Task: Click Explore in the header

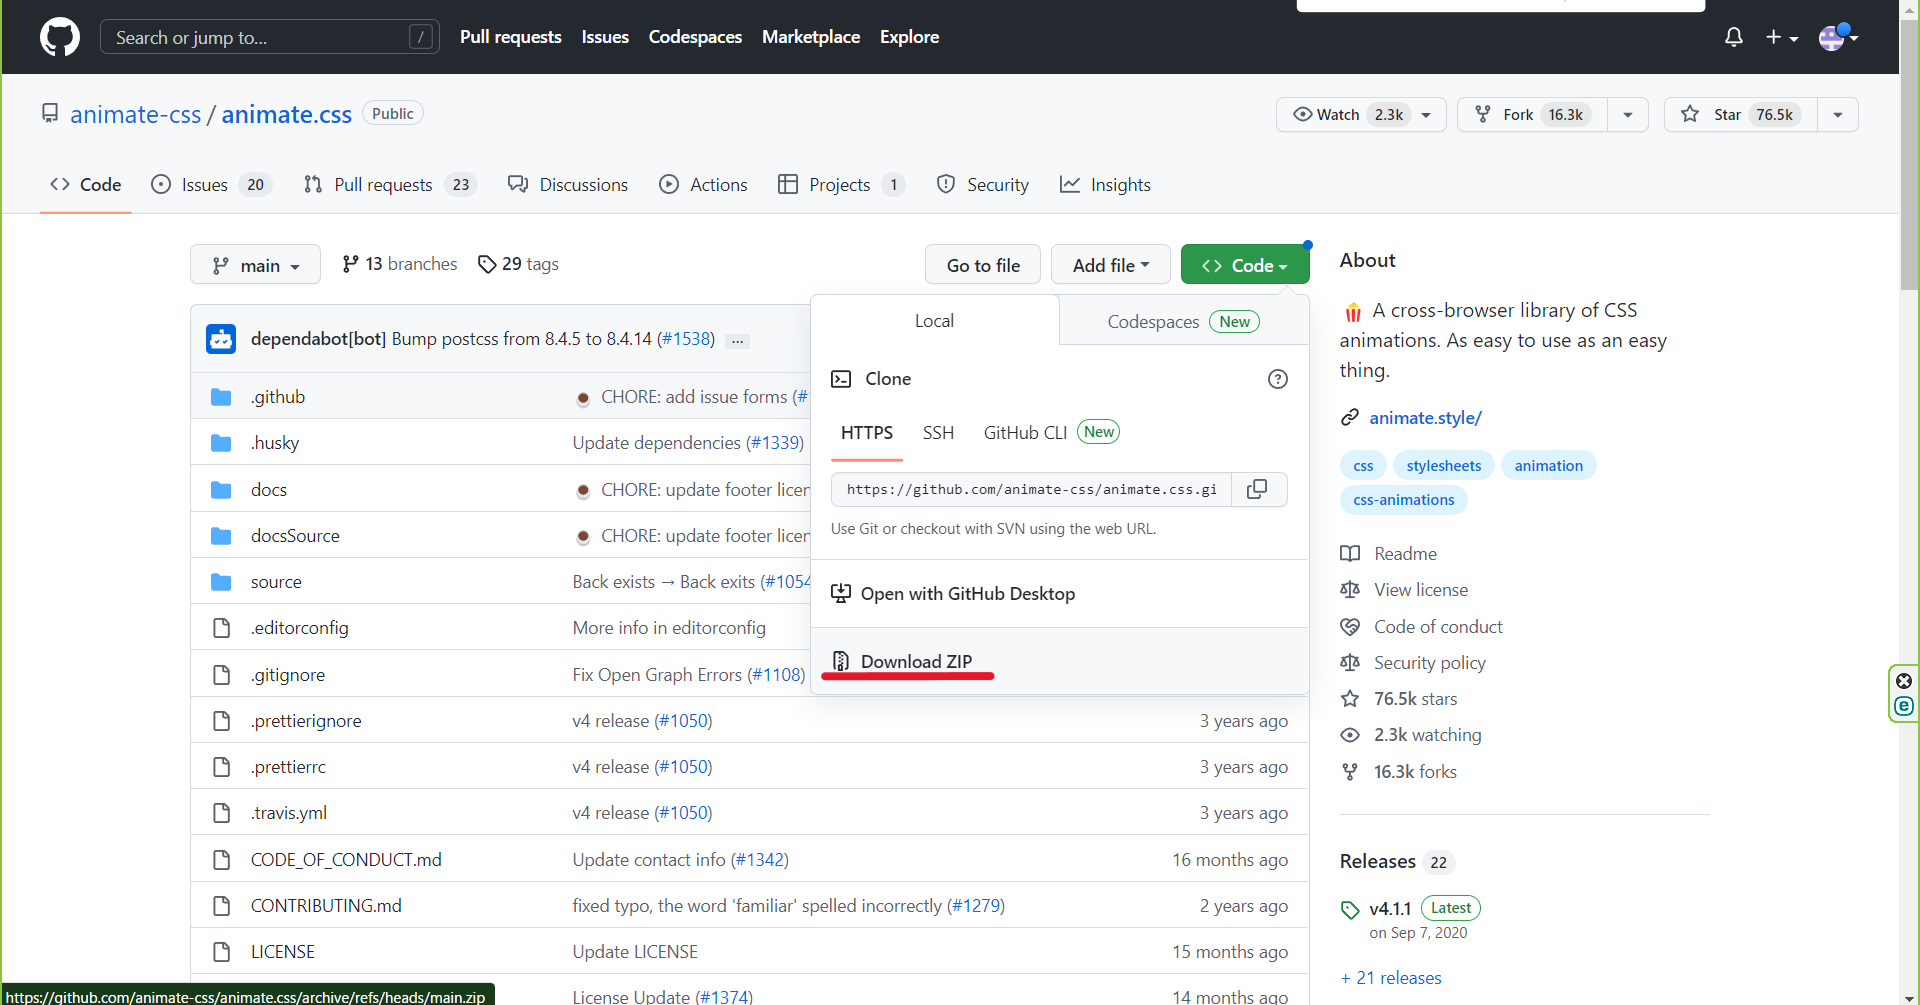Action: click(909, 37)
